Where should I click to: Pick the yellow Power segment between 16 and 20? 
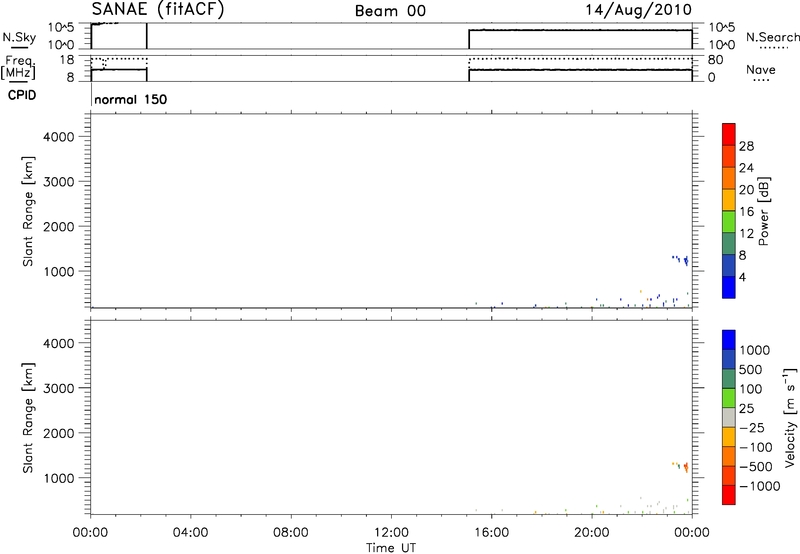729,200
